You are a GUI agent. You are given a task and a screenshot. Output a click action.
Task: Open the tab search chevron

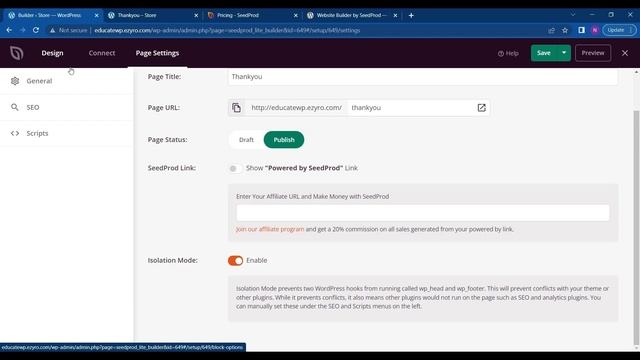pyautogui.click(x=573, y=15)
